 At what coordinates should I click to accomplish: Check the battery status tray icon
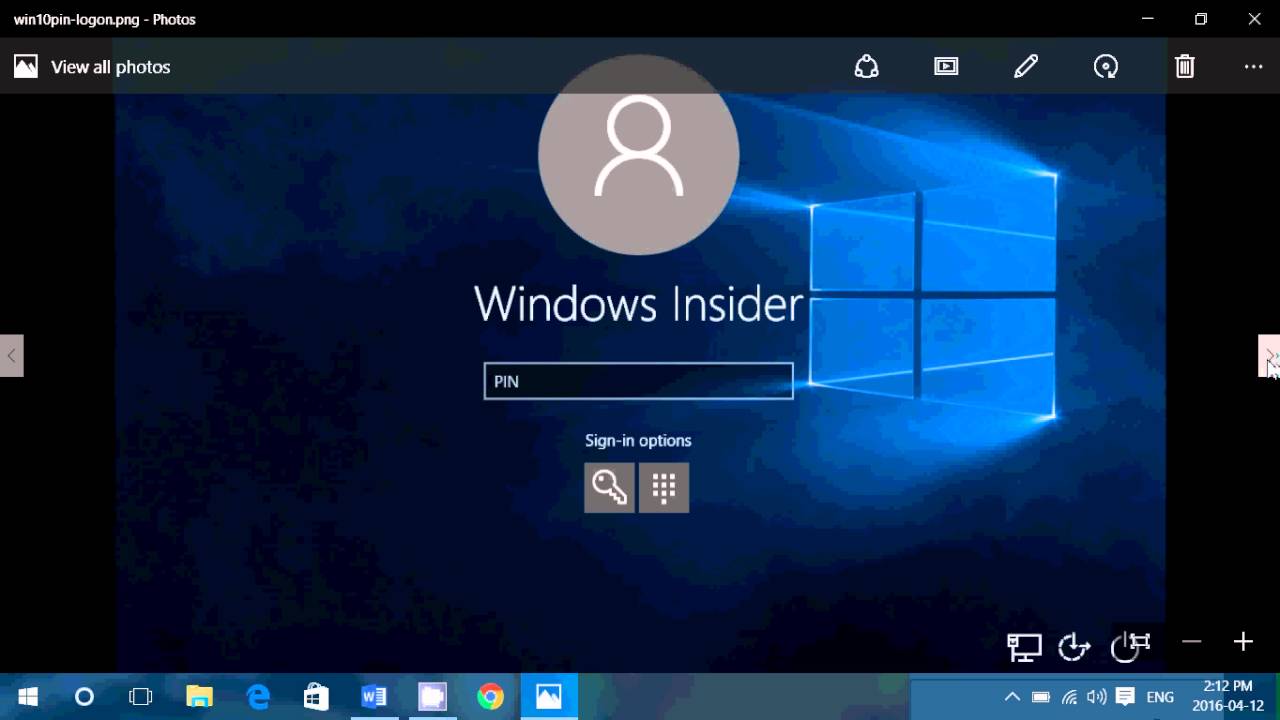[1040, 697]
